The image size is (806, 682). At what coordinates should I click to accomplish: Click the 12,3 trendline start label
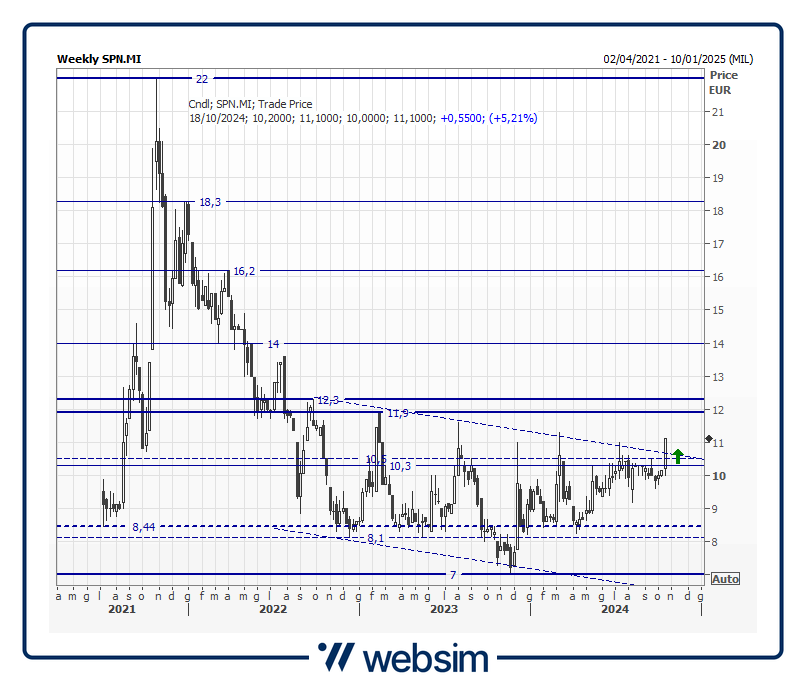[328, 400]
